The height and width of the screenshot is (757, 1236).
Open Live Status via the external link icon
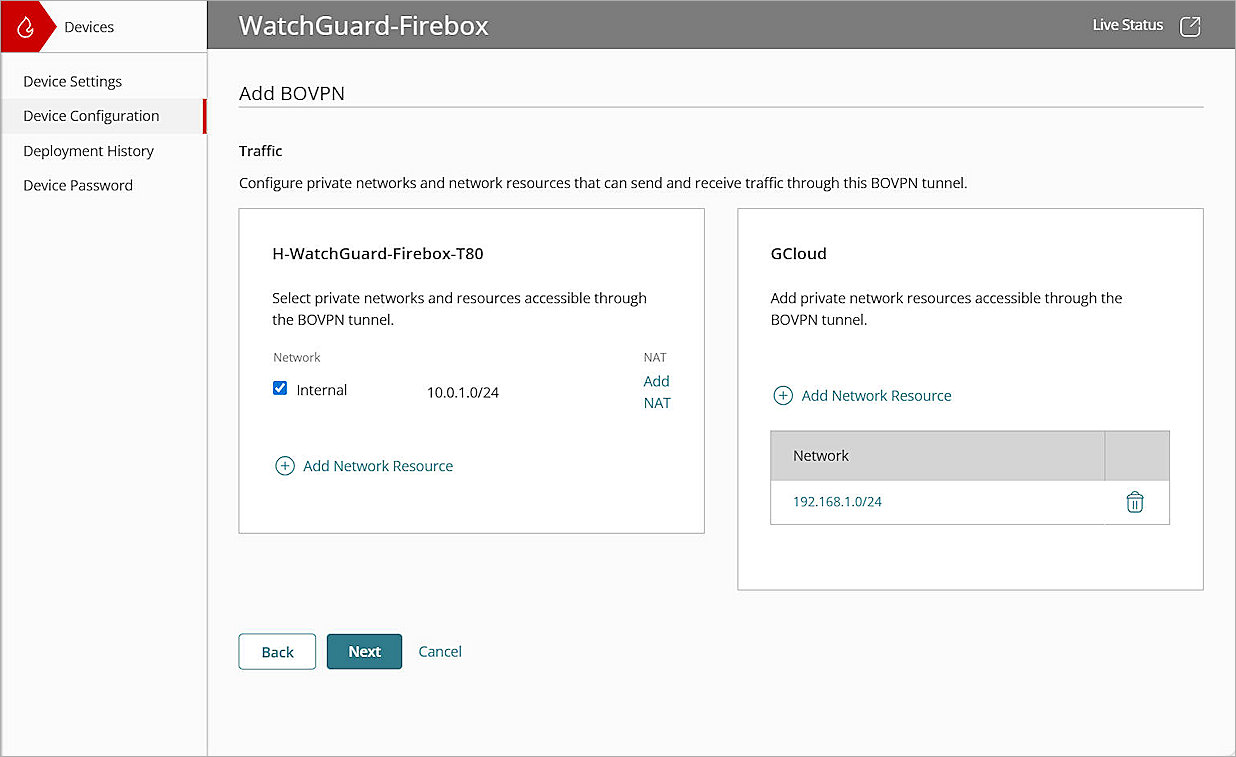pyautogui.click(x=1190, y=26)
